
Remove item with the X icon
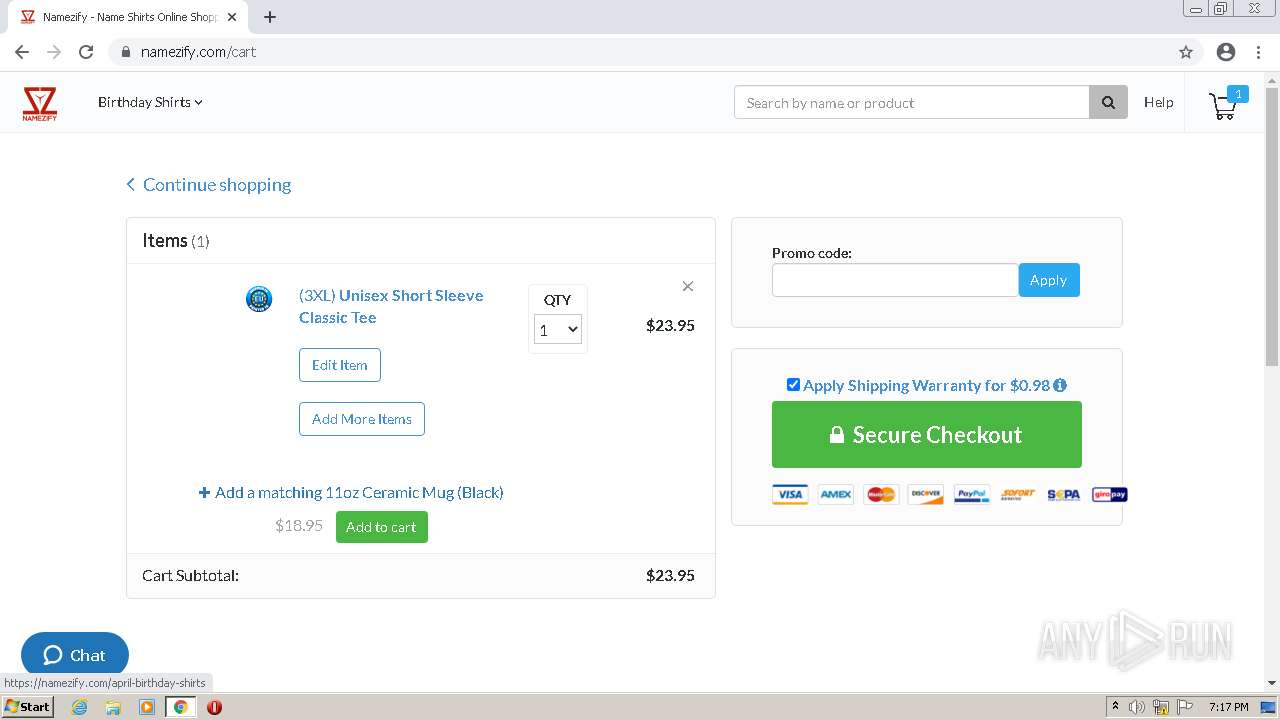688,286
